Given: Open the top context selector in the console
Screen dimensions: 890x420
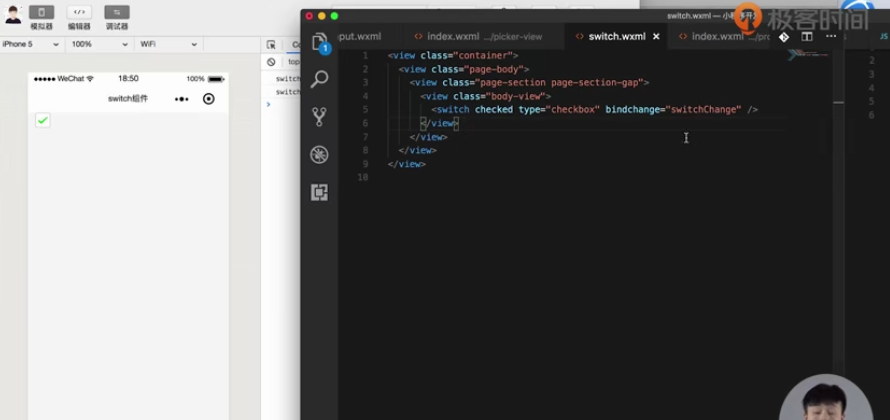Looking at the screenshot, I should click(293, 61).
